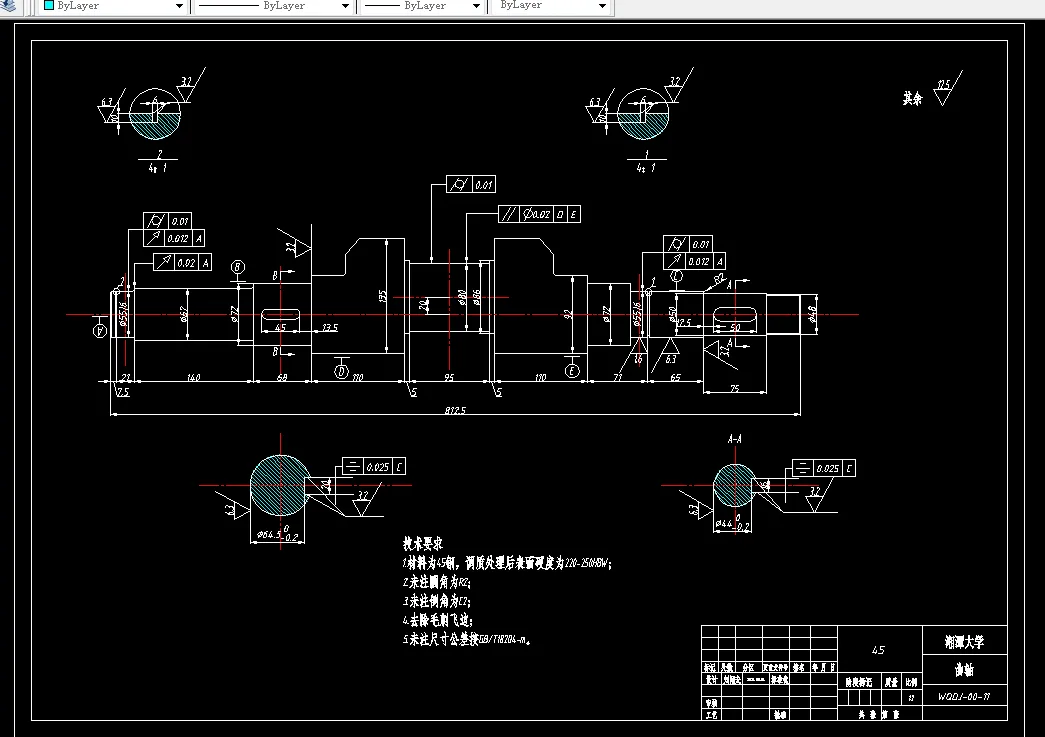Select the ø62 diameter dimension

pyautogui.click(x=183, y=314)
